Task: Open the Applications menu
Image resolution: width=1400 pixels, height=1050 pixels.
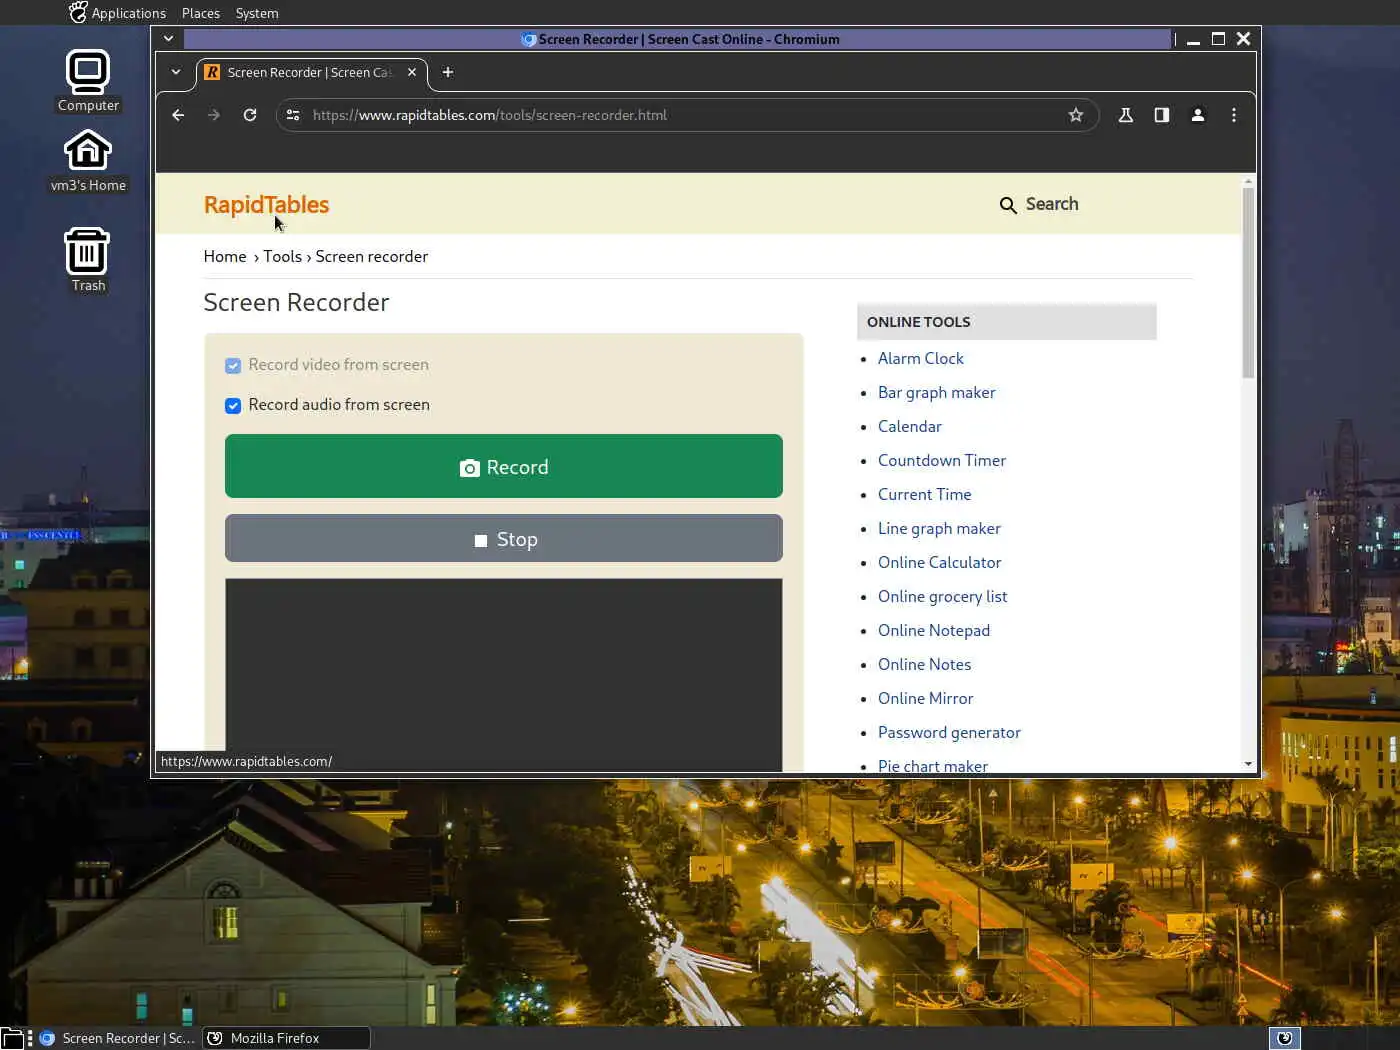Action: (x=128, y=13)
